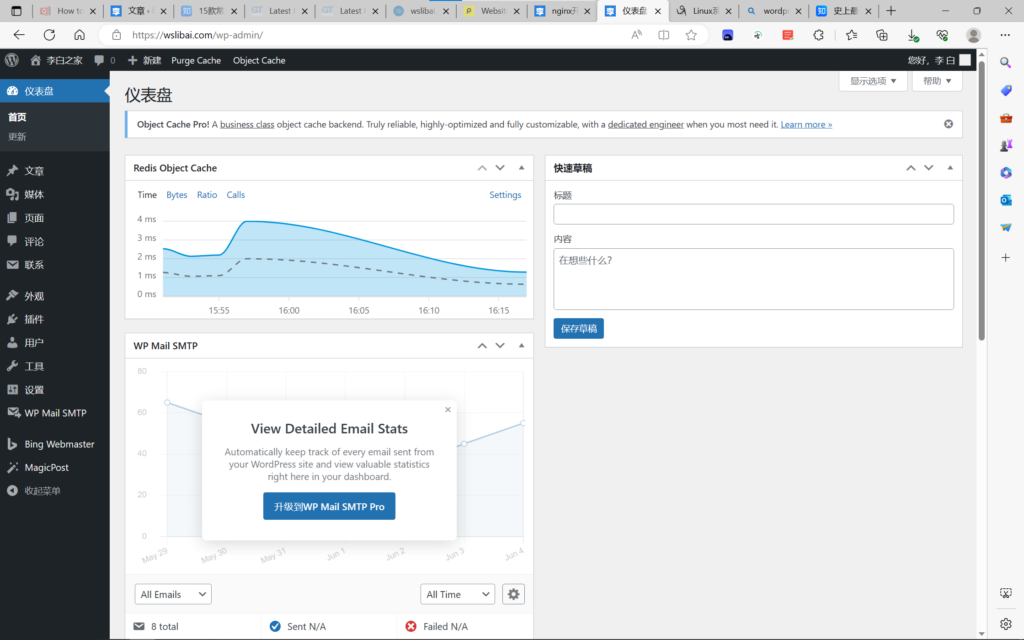Open the All Time dropdown

457,594
